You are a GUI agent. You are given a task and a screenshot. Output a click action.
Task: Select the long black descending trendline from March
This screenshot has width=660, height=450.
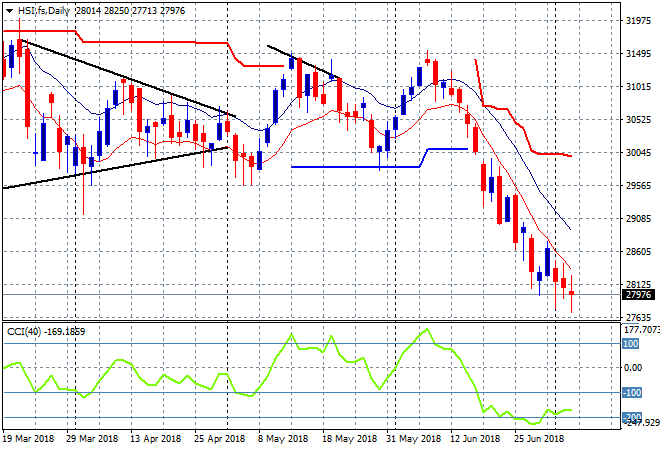pyautogui.click(x=126, y=77)
